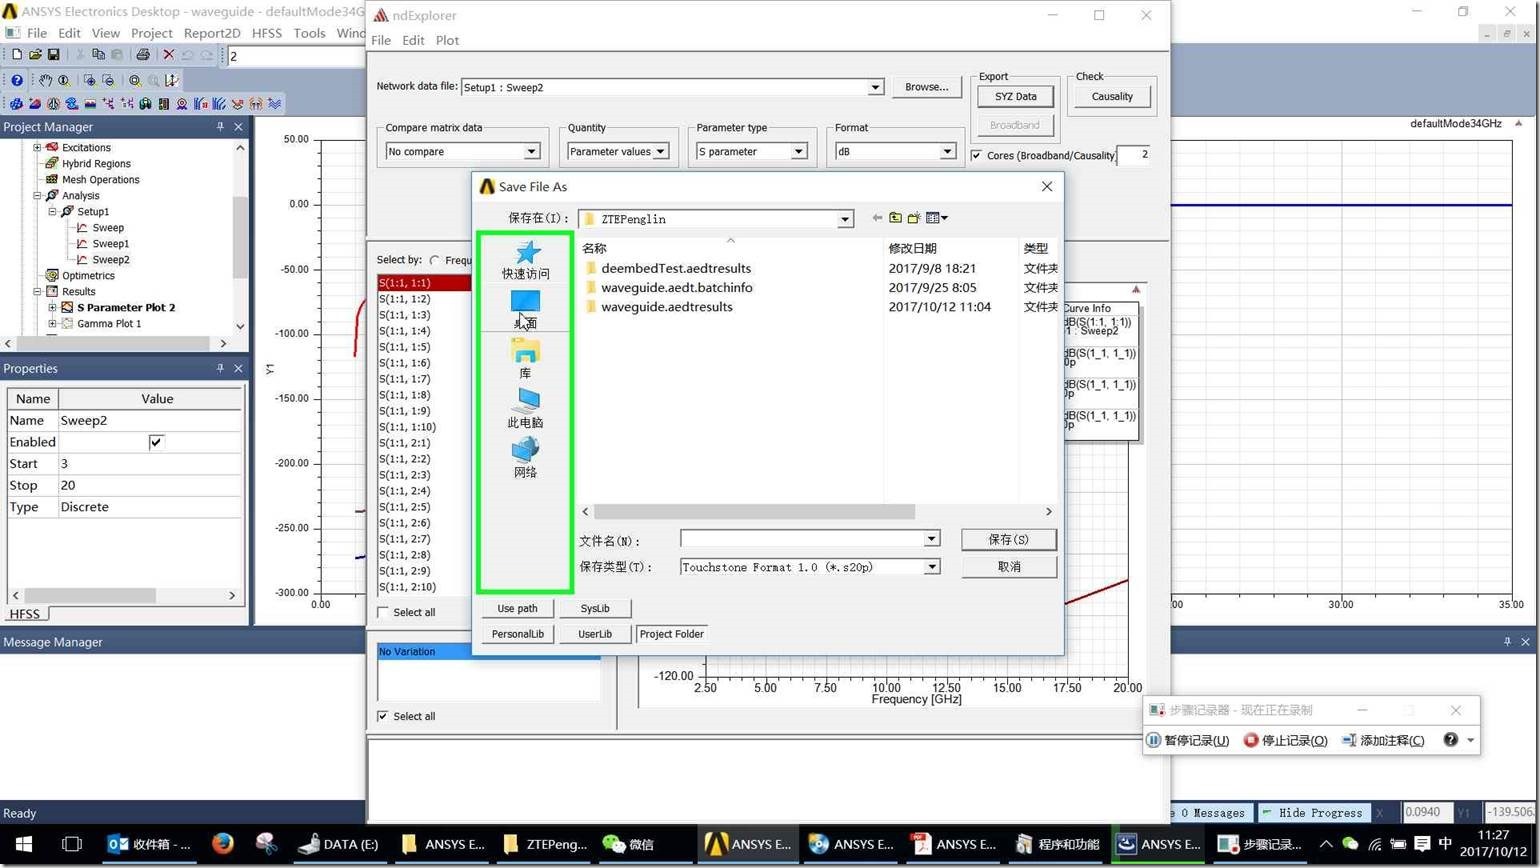Open the Plot menu in ndExplorer

[x=447, y=40]
